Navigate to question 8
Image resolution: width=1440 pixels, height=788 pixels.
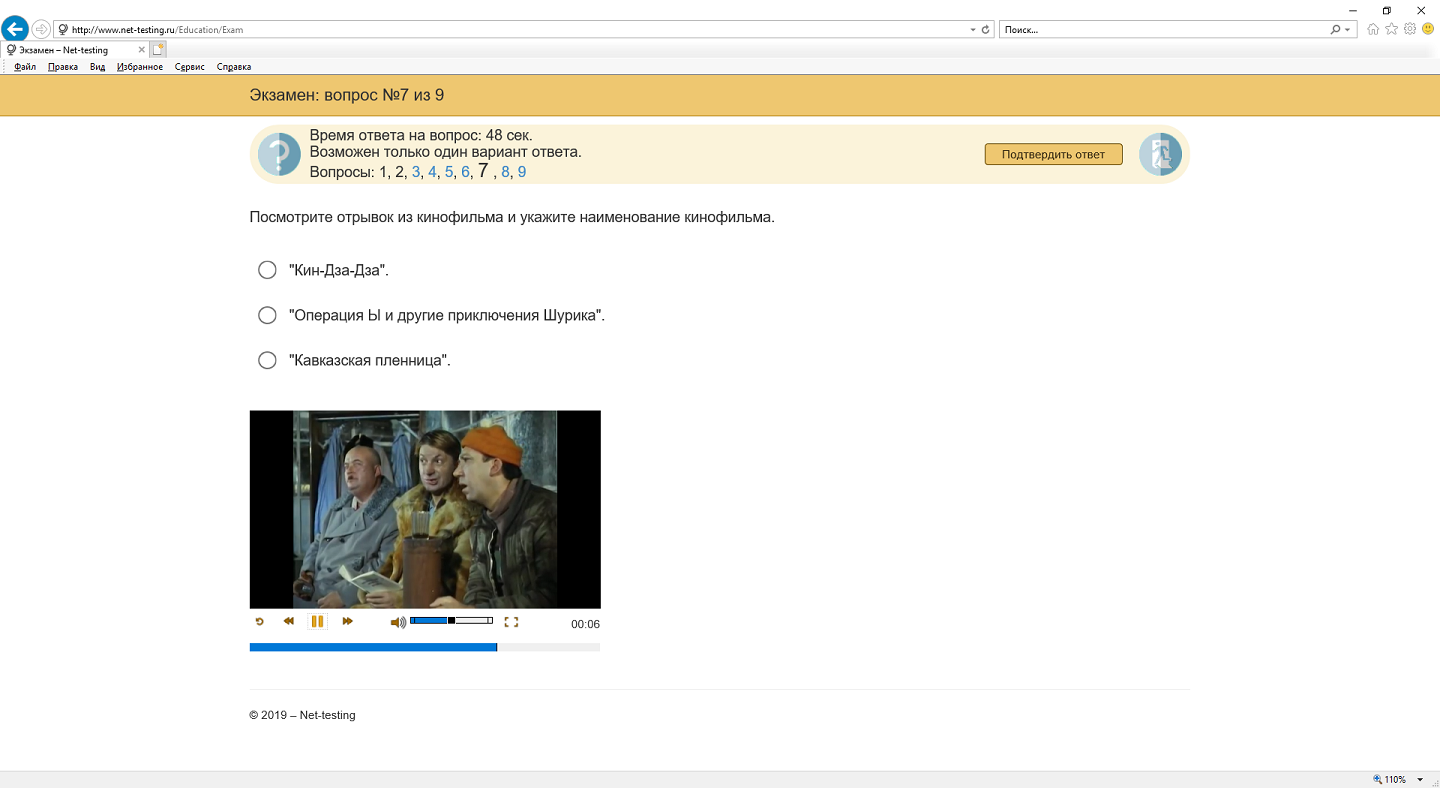coord(506,172)
